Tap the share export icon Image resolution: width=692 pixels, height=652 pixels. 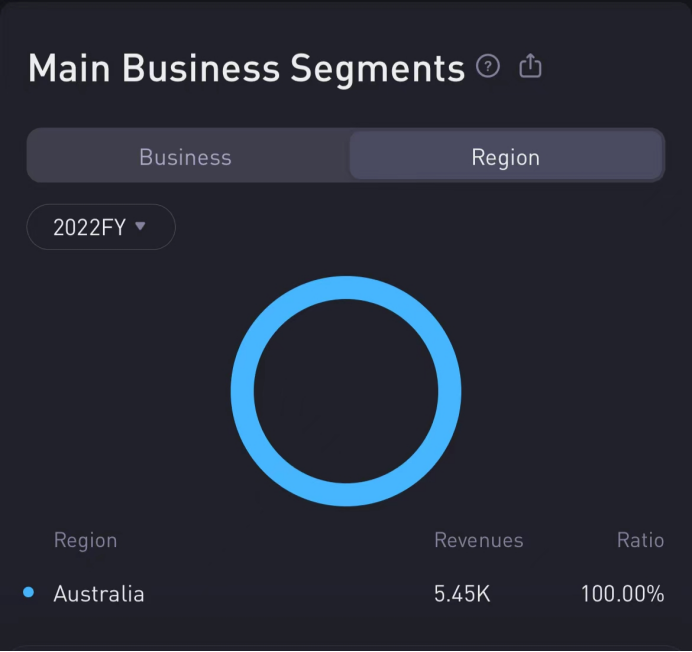[x=530, y=67]
